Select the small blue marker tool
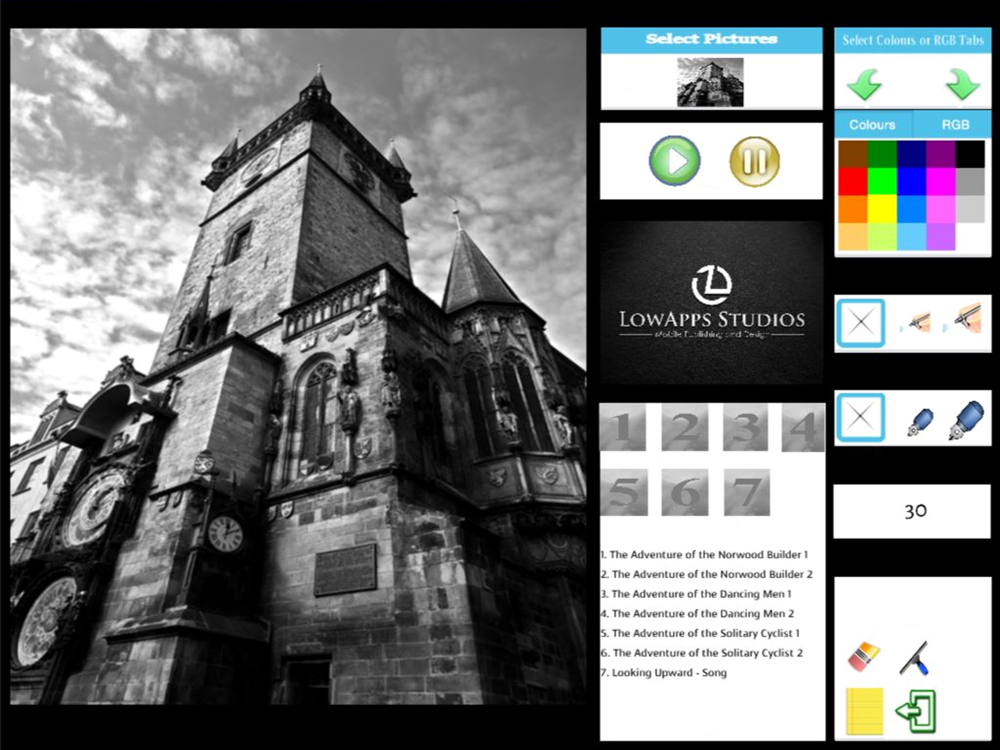 pos(920,422)
